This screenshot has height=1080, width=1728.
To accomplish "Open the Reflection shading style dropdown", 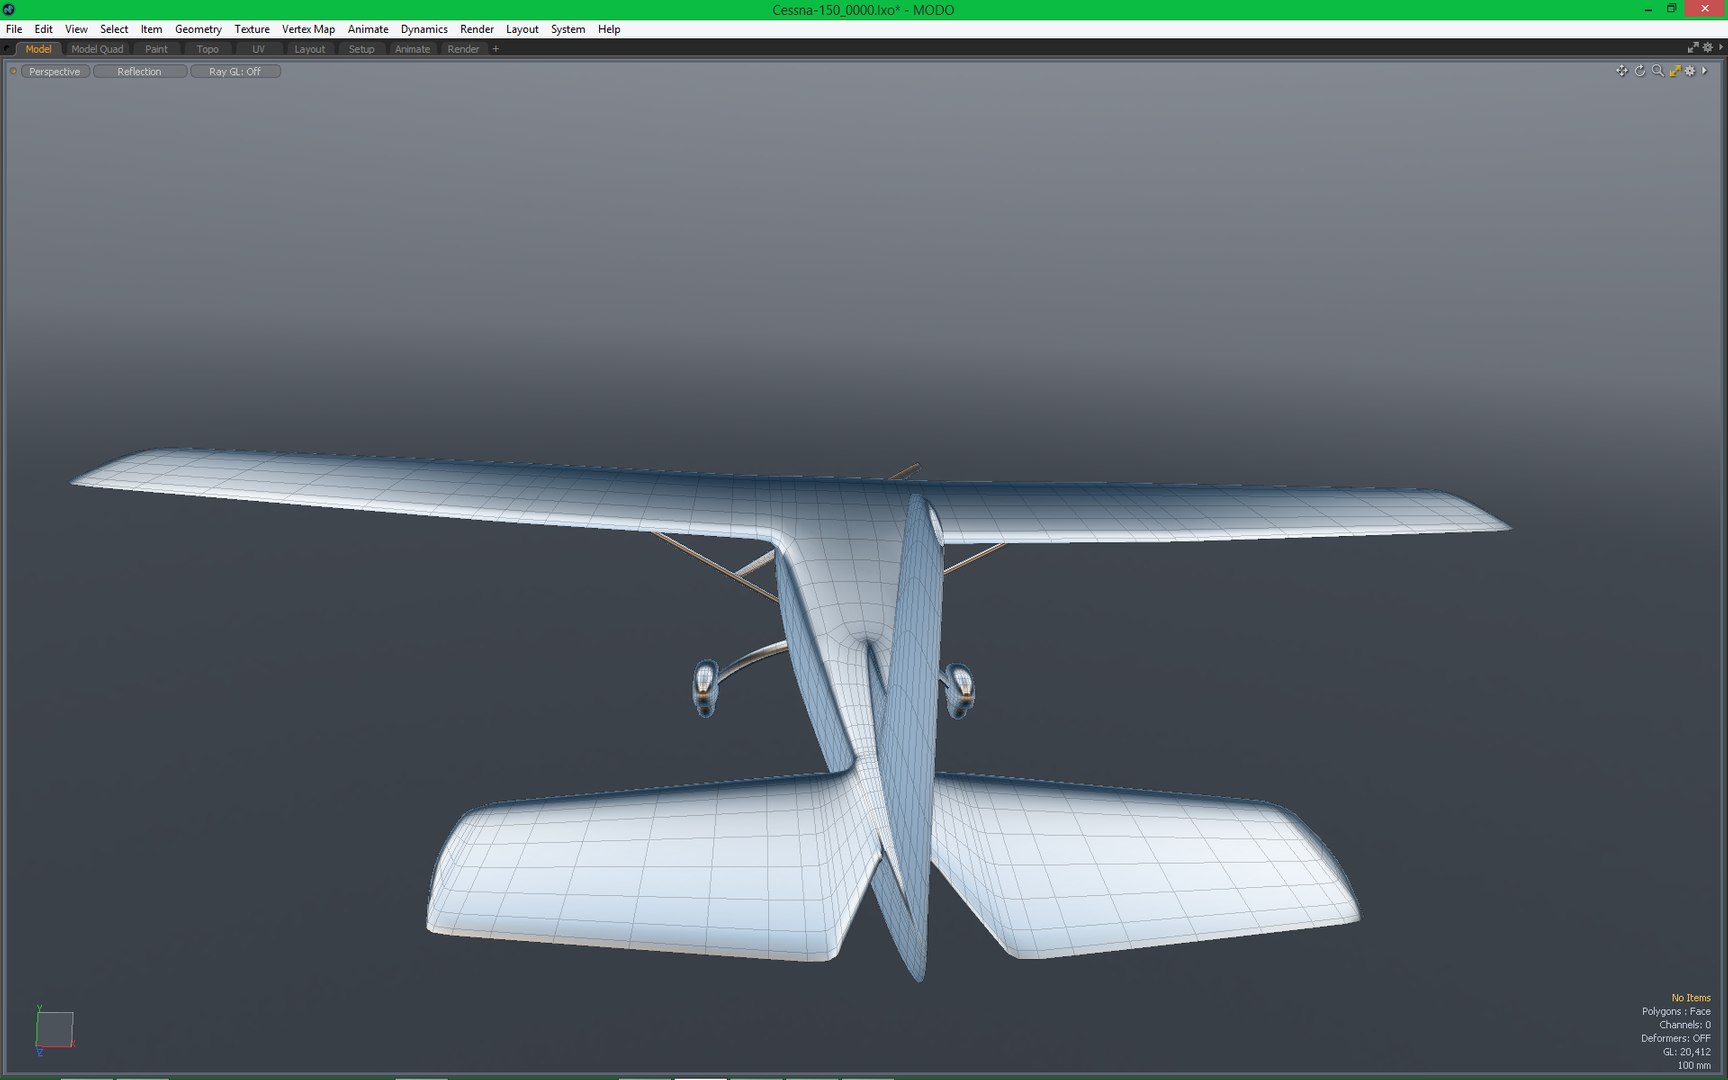I will click(x=139, y=72).
